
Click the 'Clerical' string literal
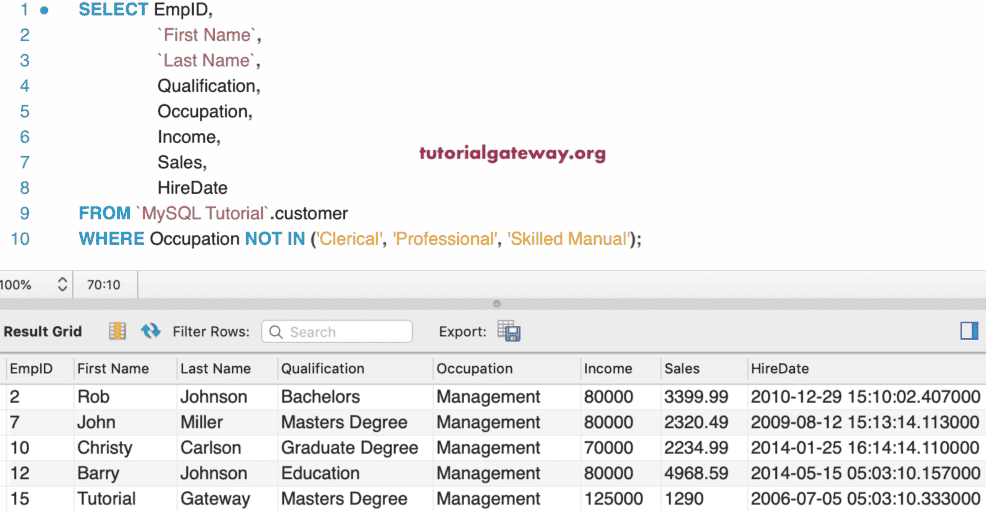[x=349, y=239]
